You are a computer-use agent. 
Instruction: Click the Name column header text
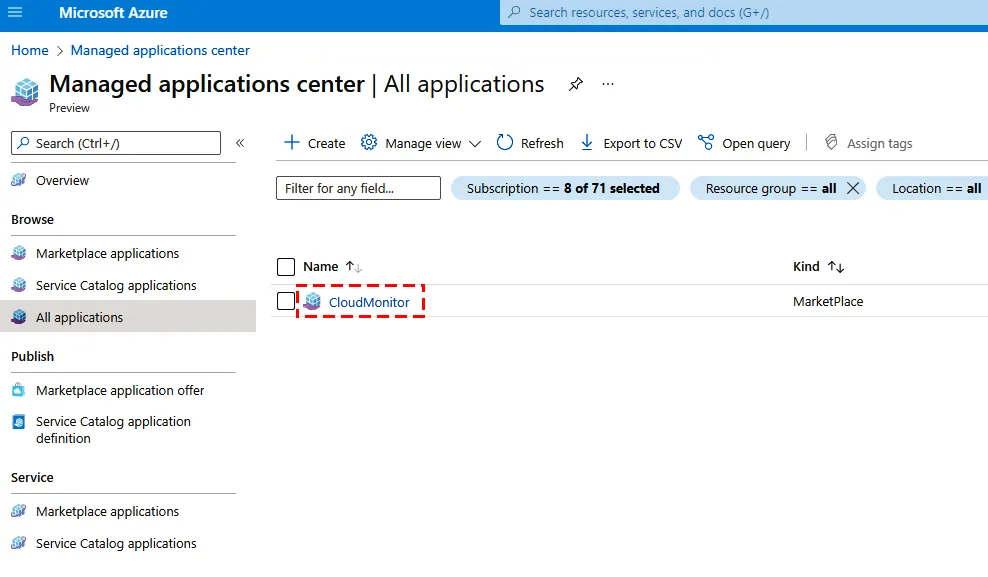click(x=321, y=267)
